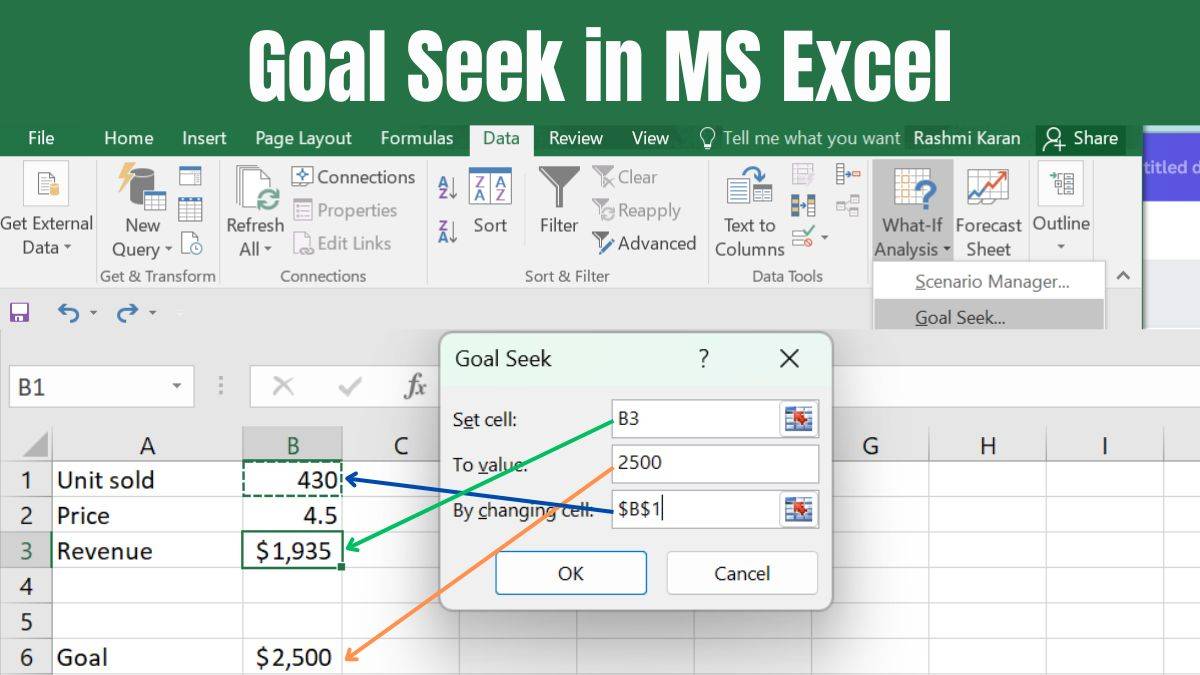Cancel the Goal Seek dialog
Screen dimensions: 1200x675
click(742, 573)
